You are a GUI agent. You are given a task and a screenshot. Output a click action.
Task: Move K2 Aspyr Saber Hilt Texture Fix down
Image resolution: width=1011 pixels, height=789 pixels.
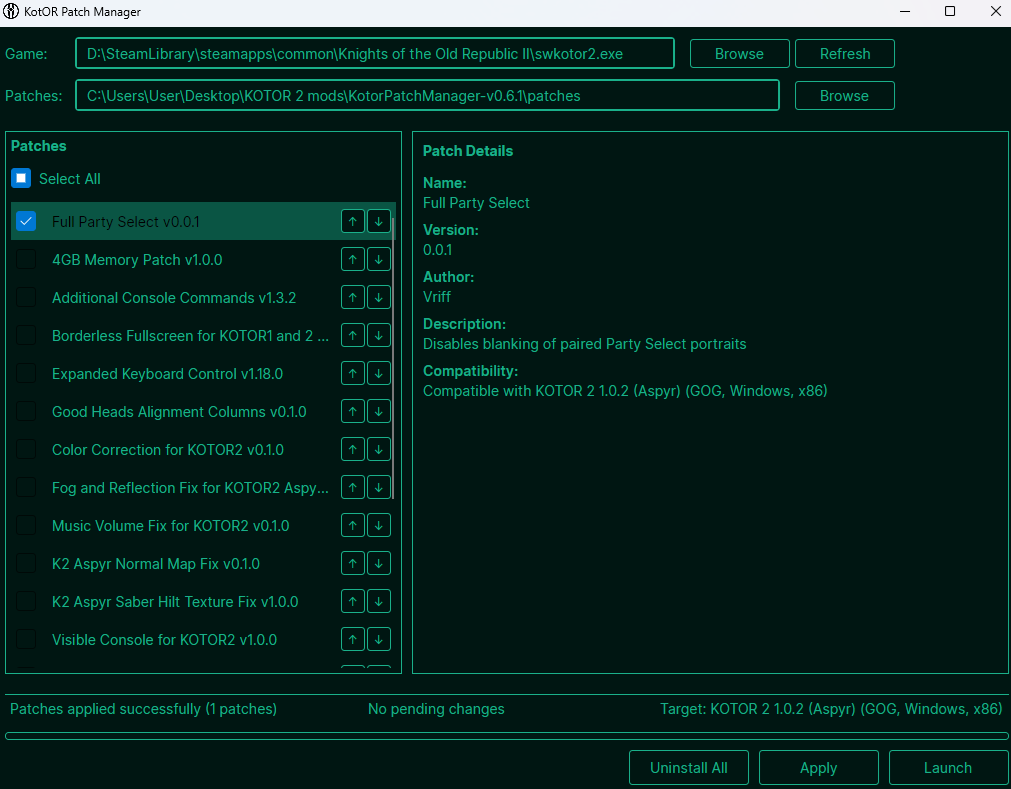tap(378, 601)
